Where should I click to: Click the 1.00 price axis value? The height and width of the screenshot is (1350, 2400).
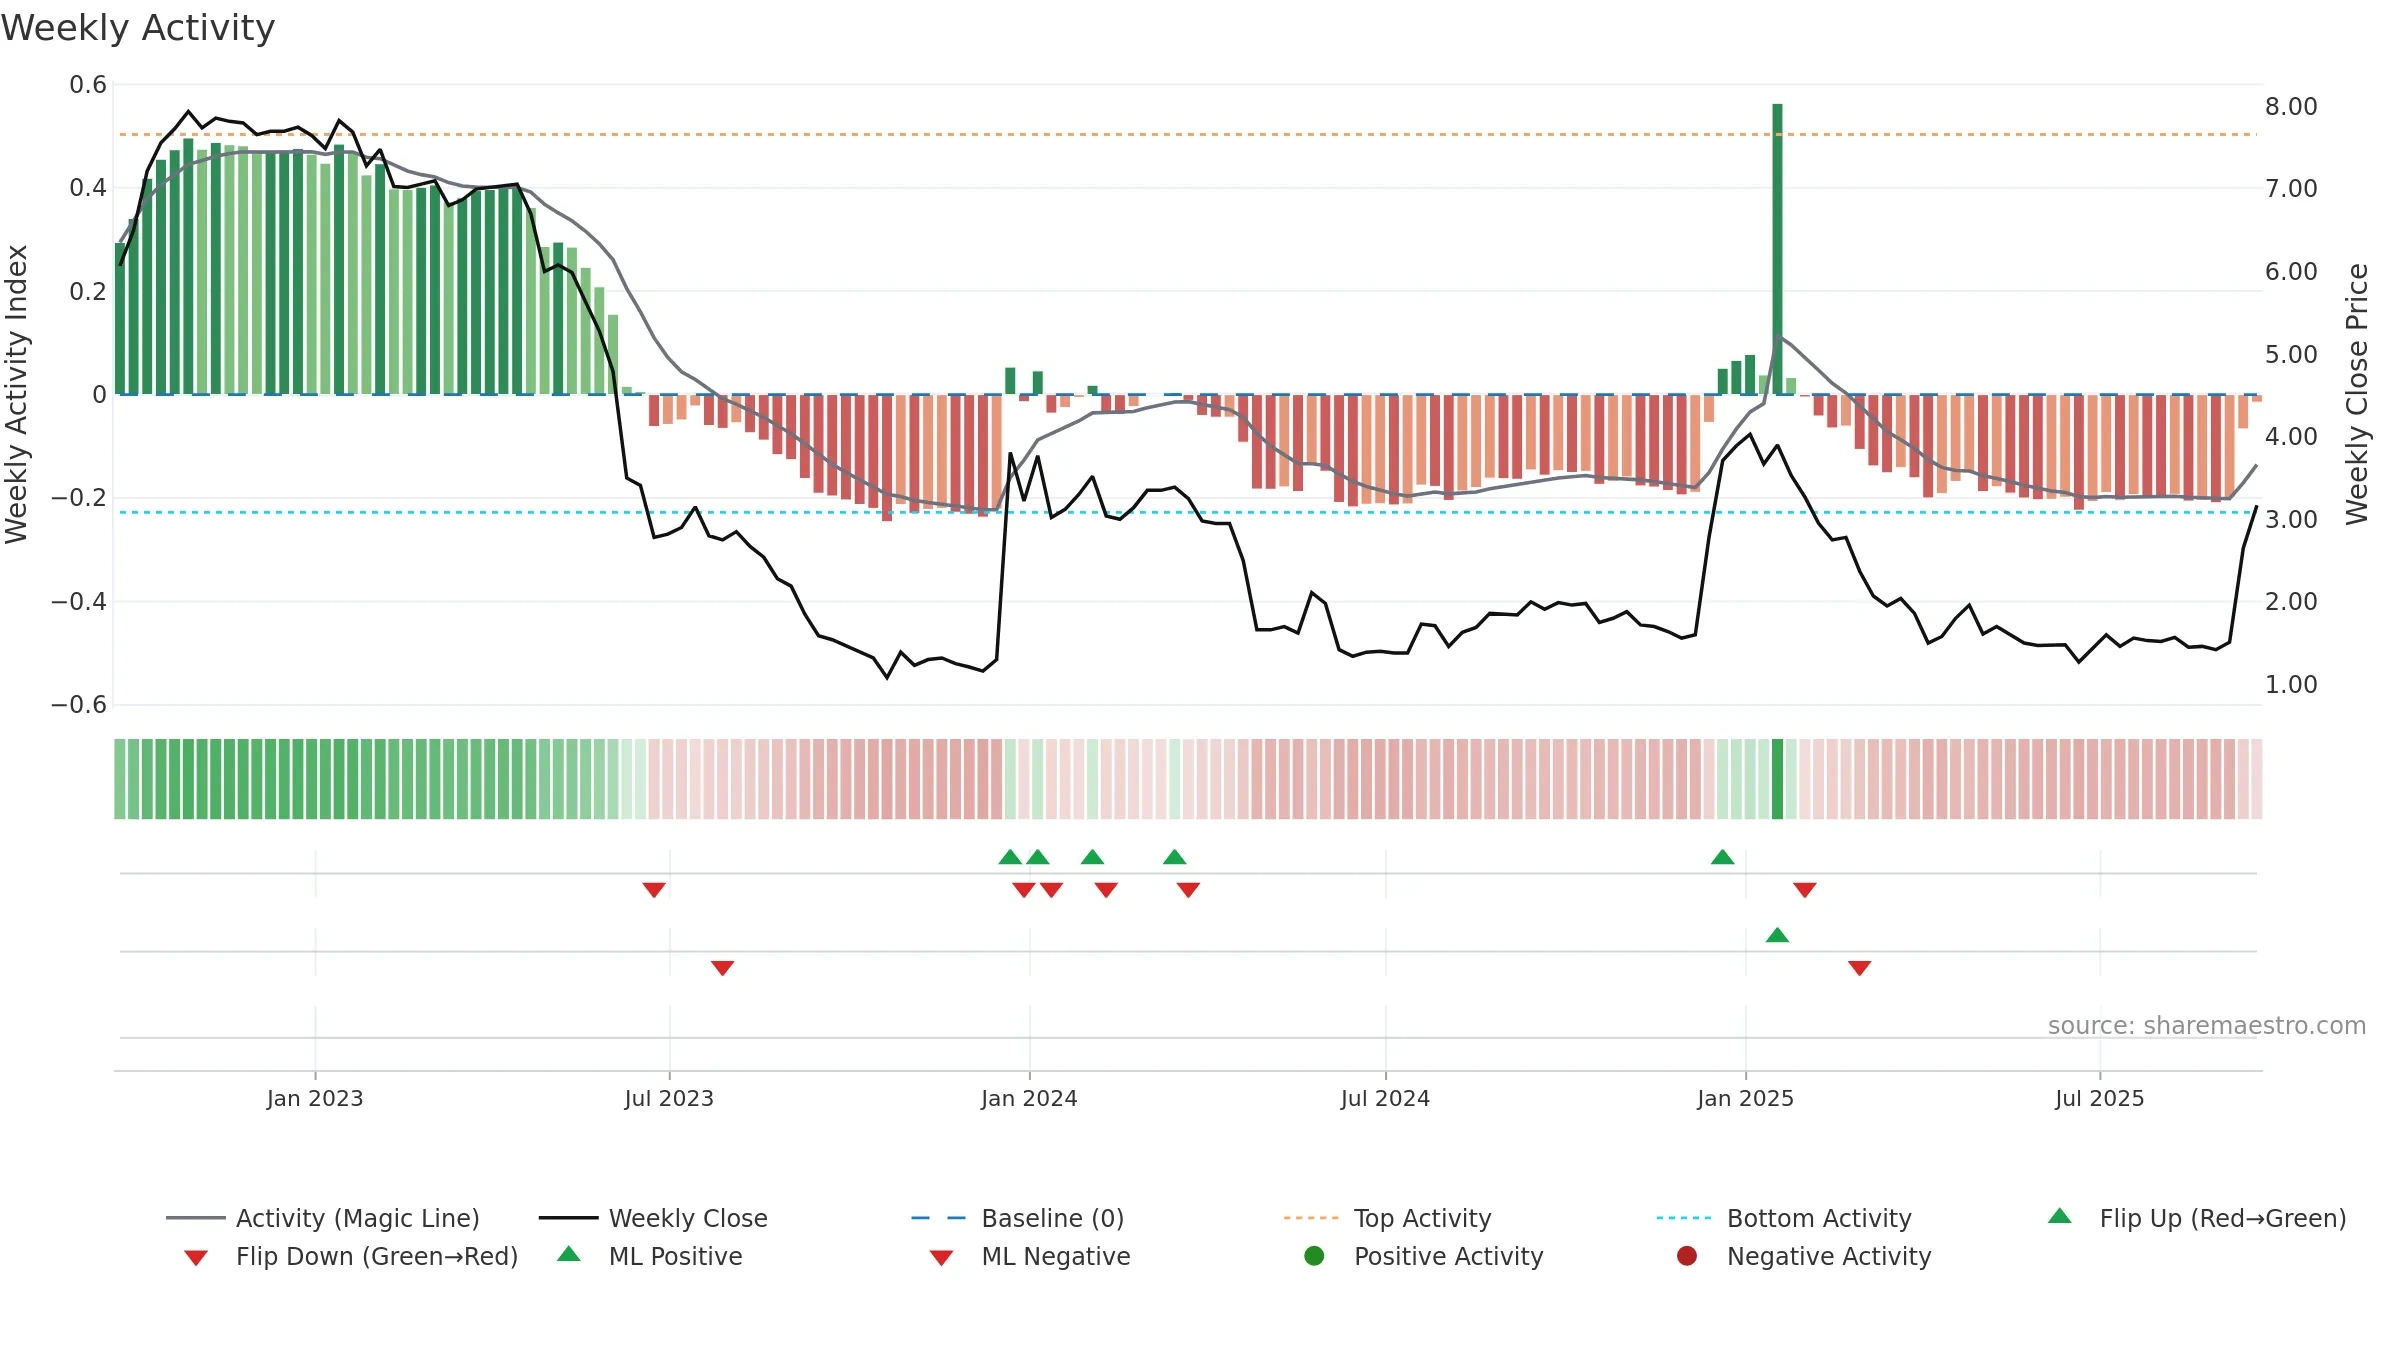[x=2291, y=684]
